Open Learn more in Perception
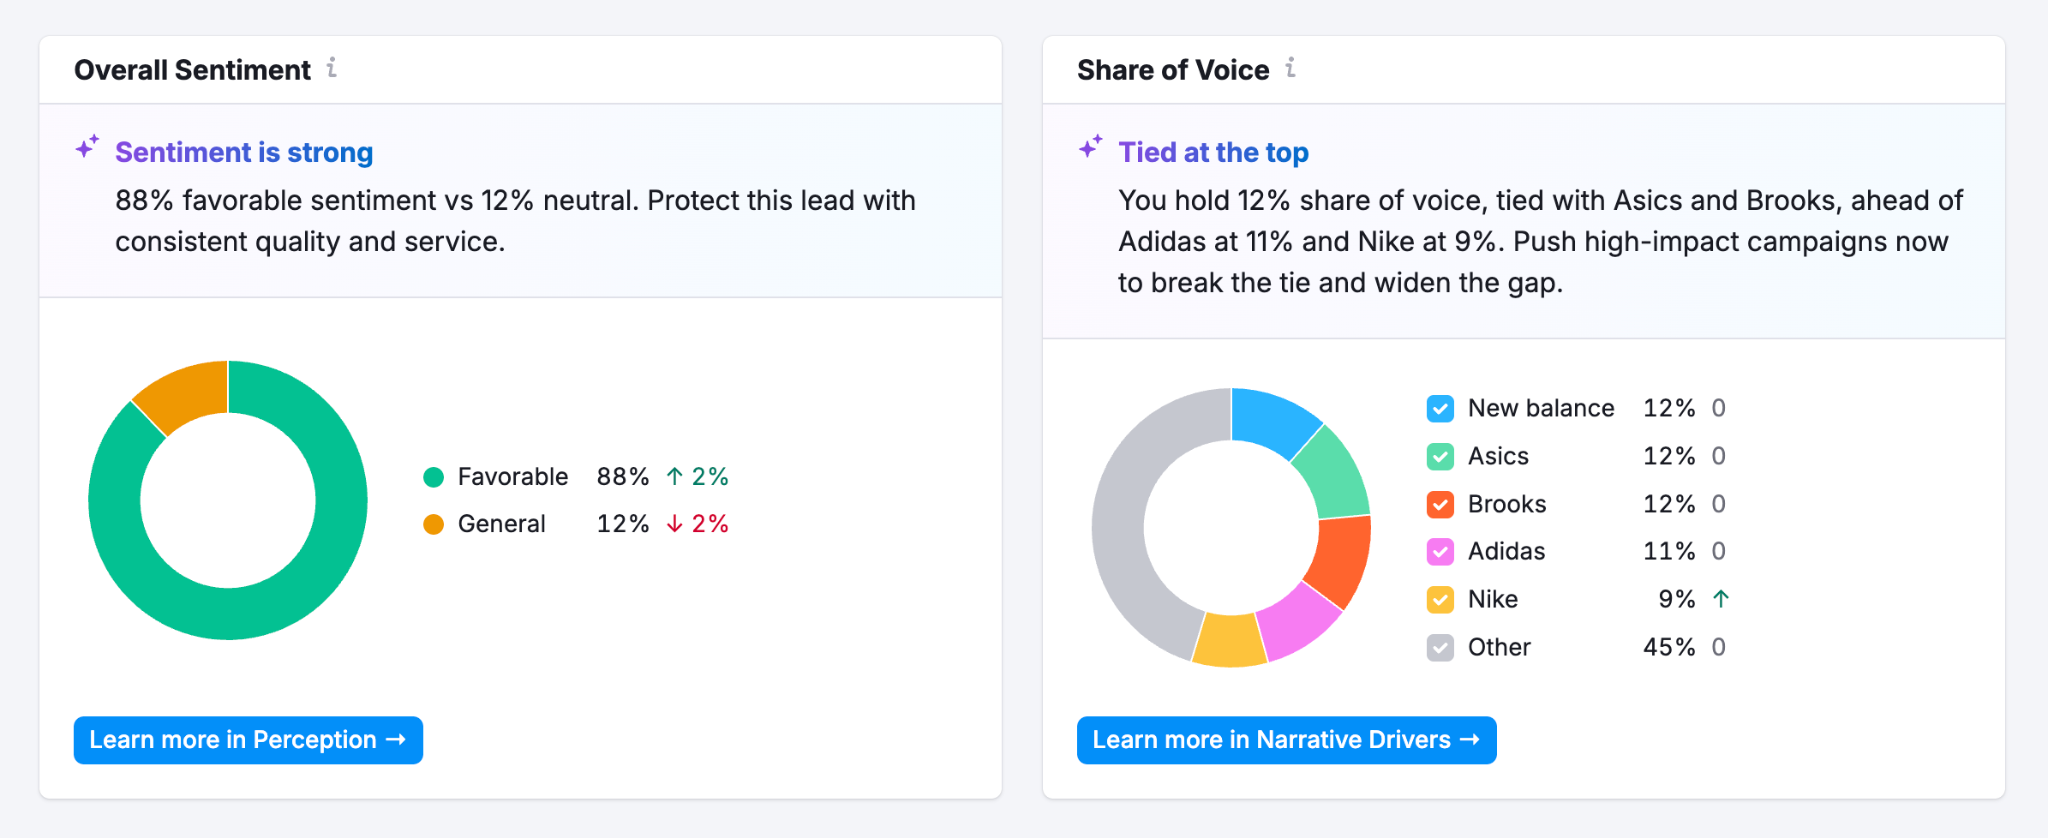This screenshot has width=2048, height=838. (x=248, y=740)
